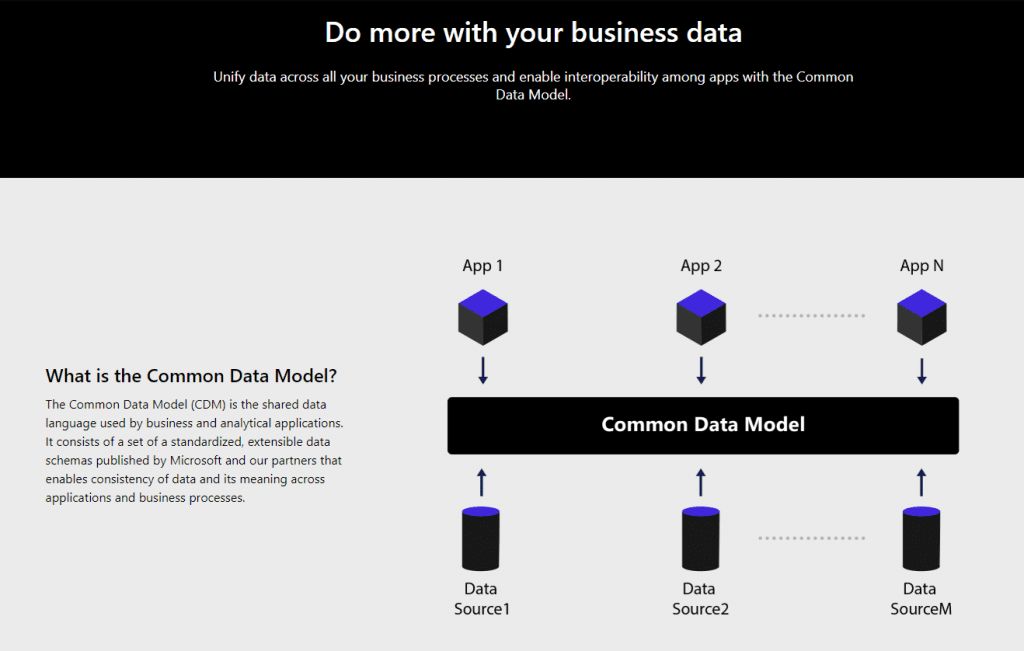Click the "Data Source2" text label
The width and height of the screenshot is (1024, 651).
point(700,599)
